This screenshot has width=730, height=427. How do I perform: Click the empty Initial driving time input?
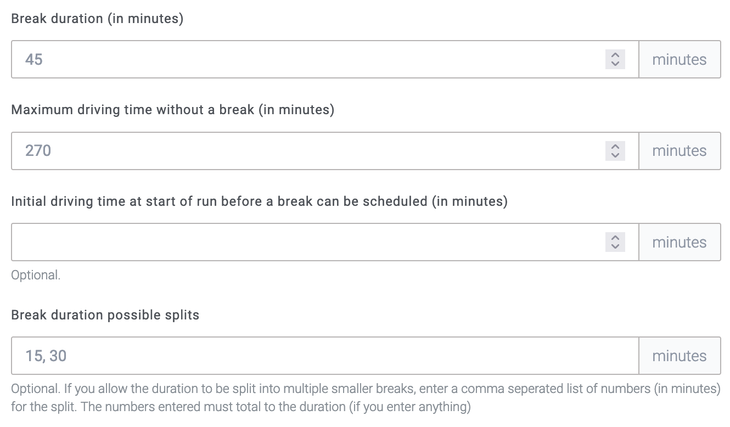300,242
